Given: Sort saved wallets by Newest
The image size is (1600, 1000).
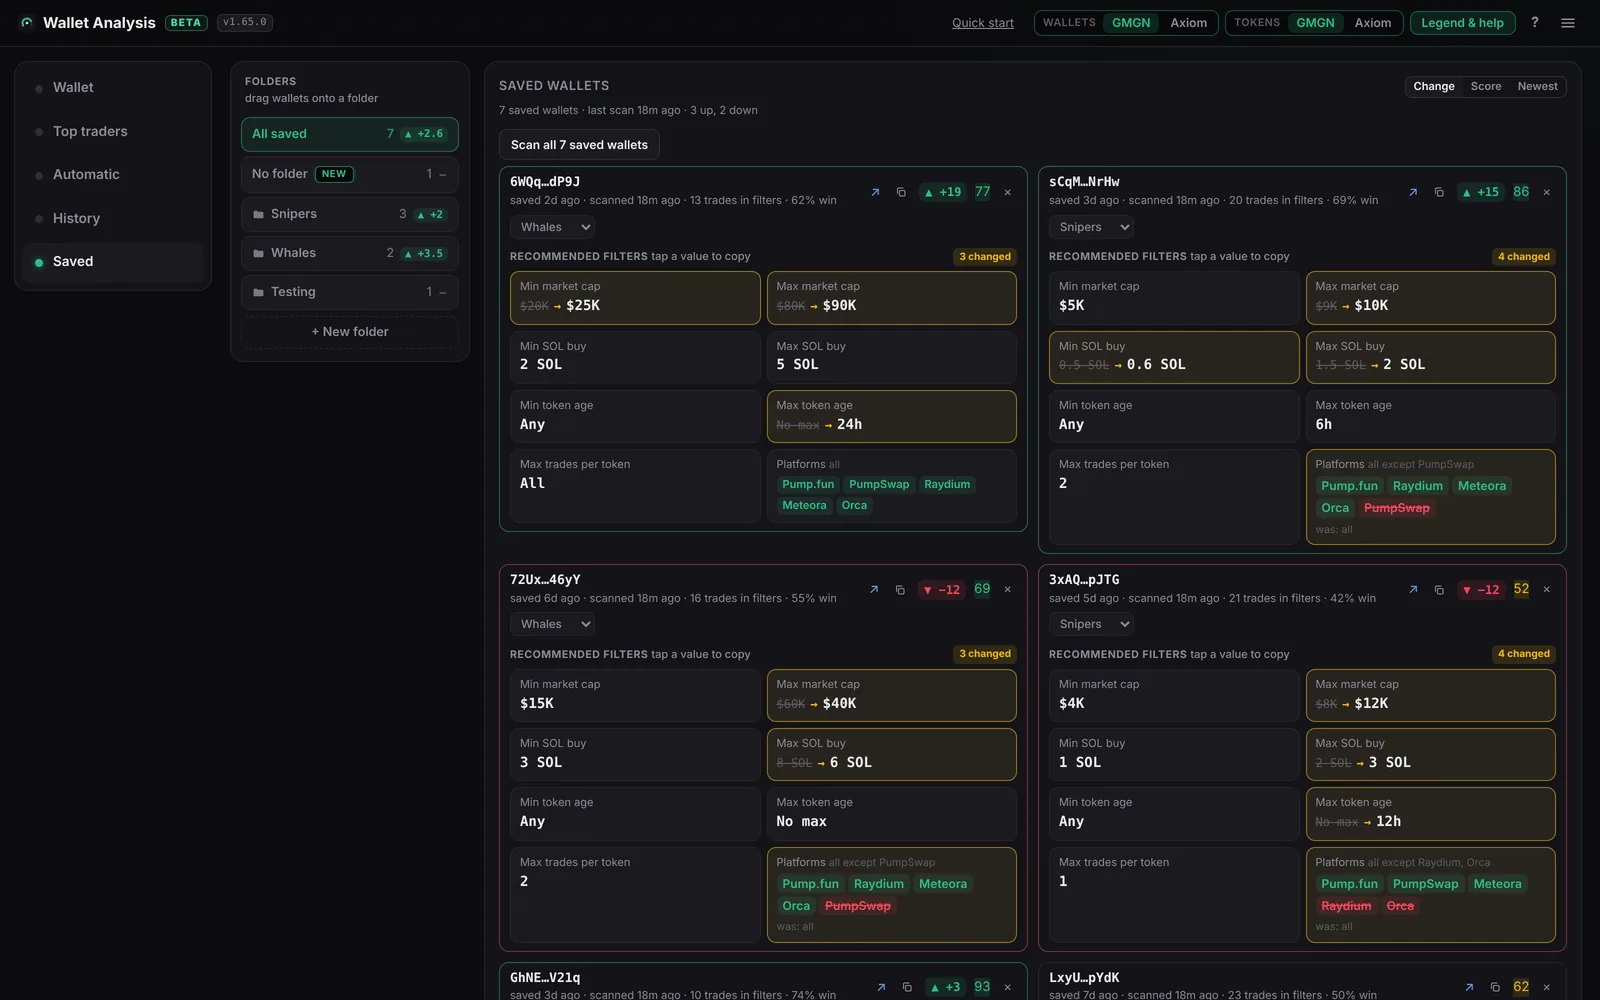Looking at the screenshot, I should [x=1537, y=87].
